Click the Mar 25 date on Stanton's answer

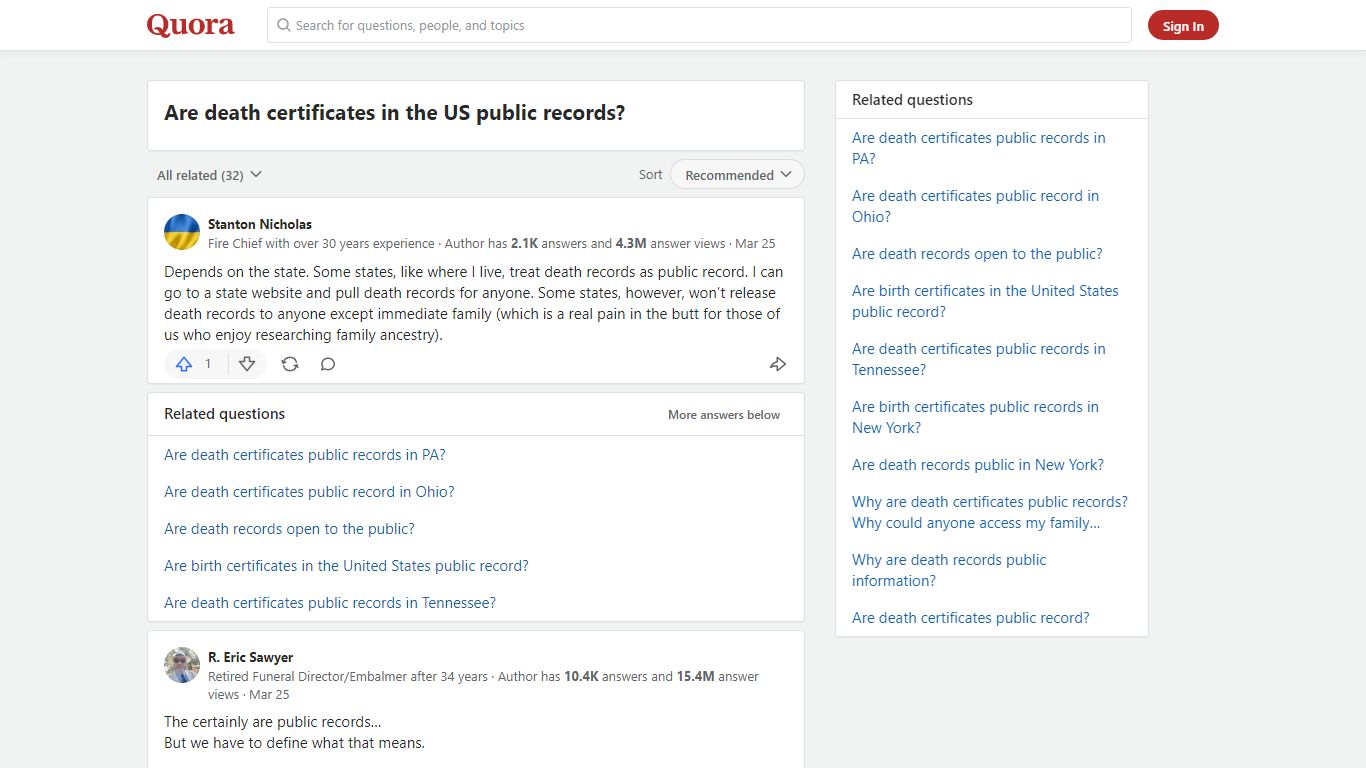755,243
